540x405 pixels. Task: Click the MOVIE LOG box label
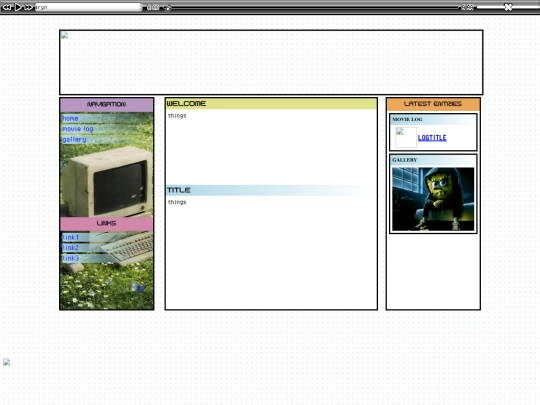(407, 119)
